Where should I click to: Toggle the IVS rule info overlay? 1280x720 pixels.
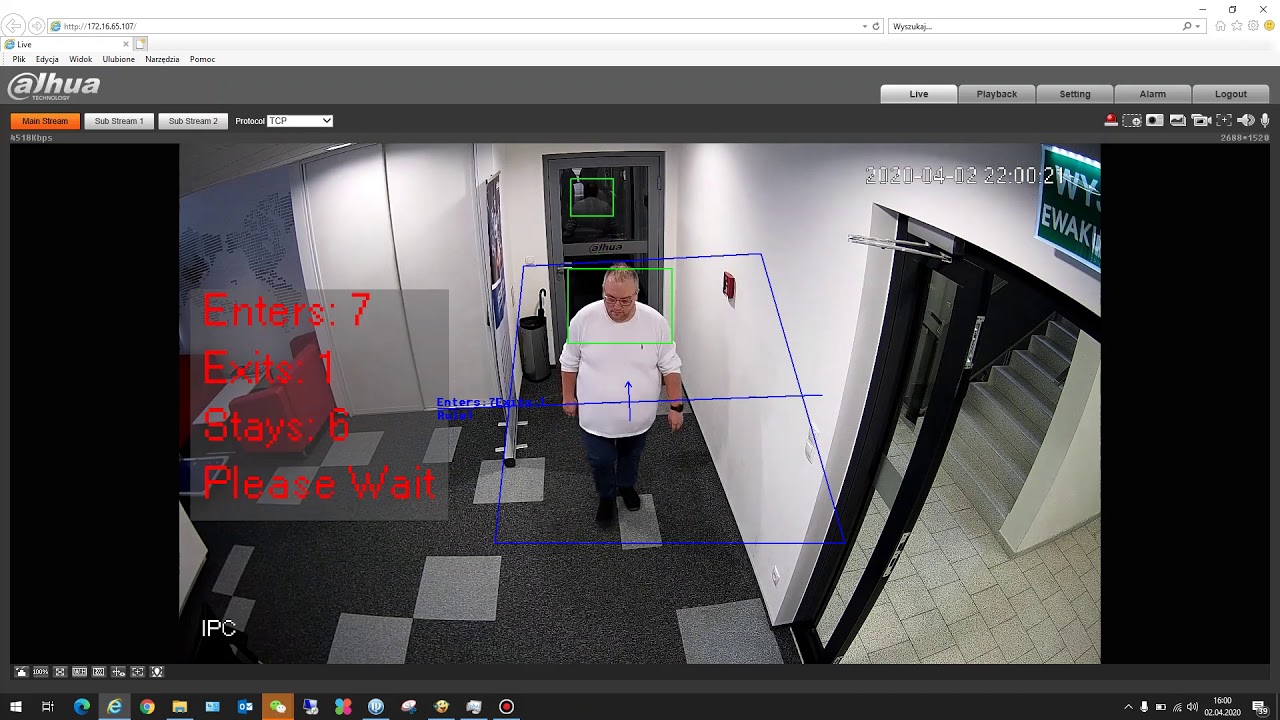point(118,672)
